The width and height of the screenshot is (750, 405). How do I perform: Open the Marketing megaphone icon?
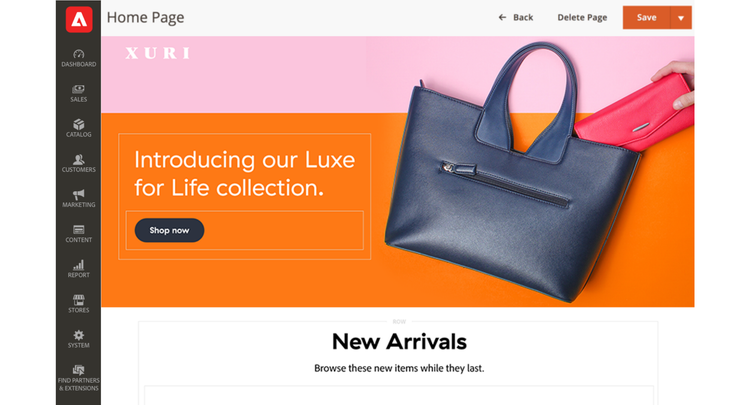(x=78, y=194)
